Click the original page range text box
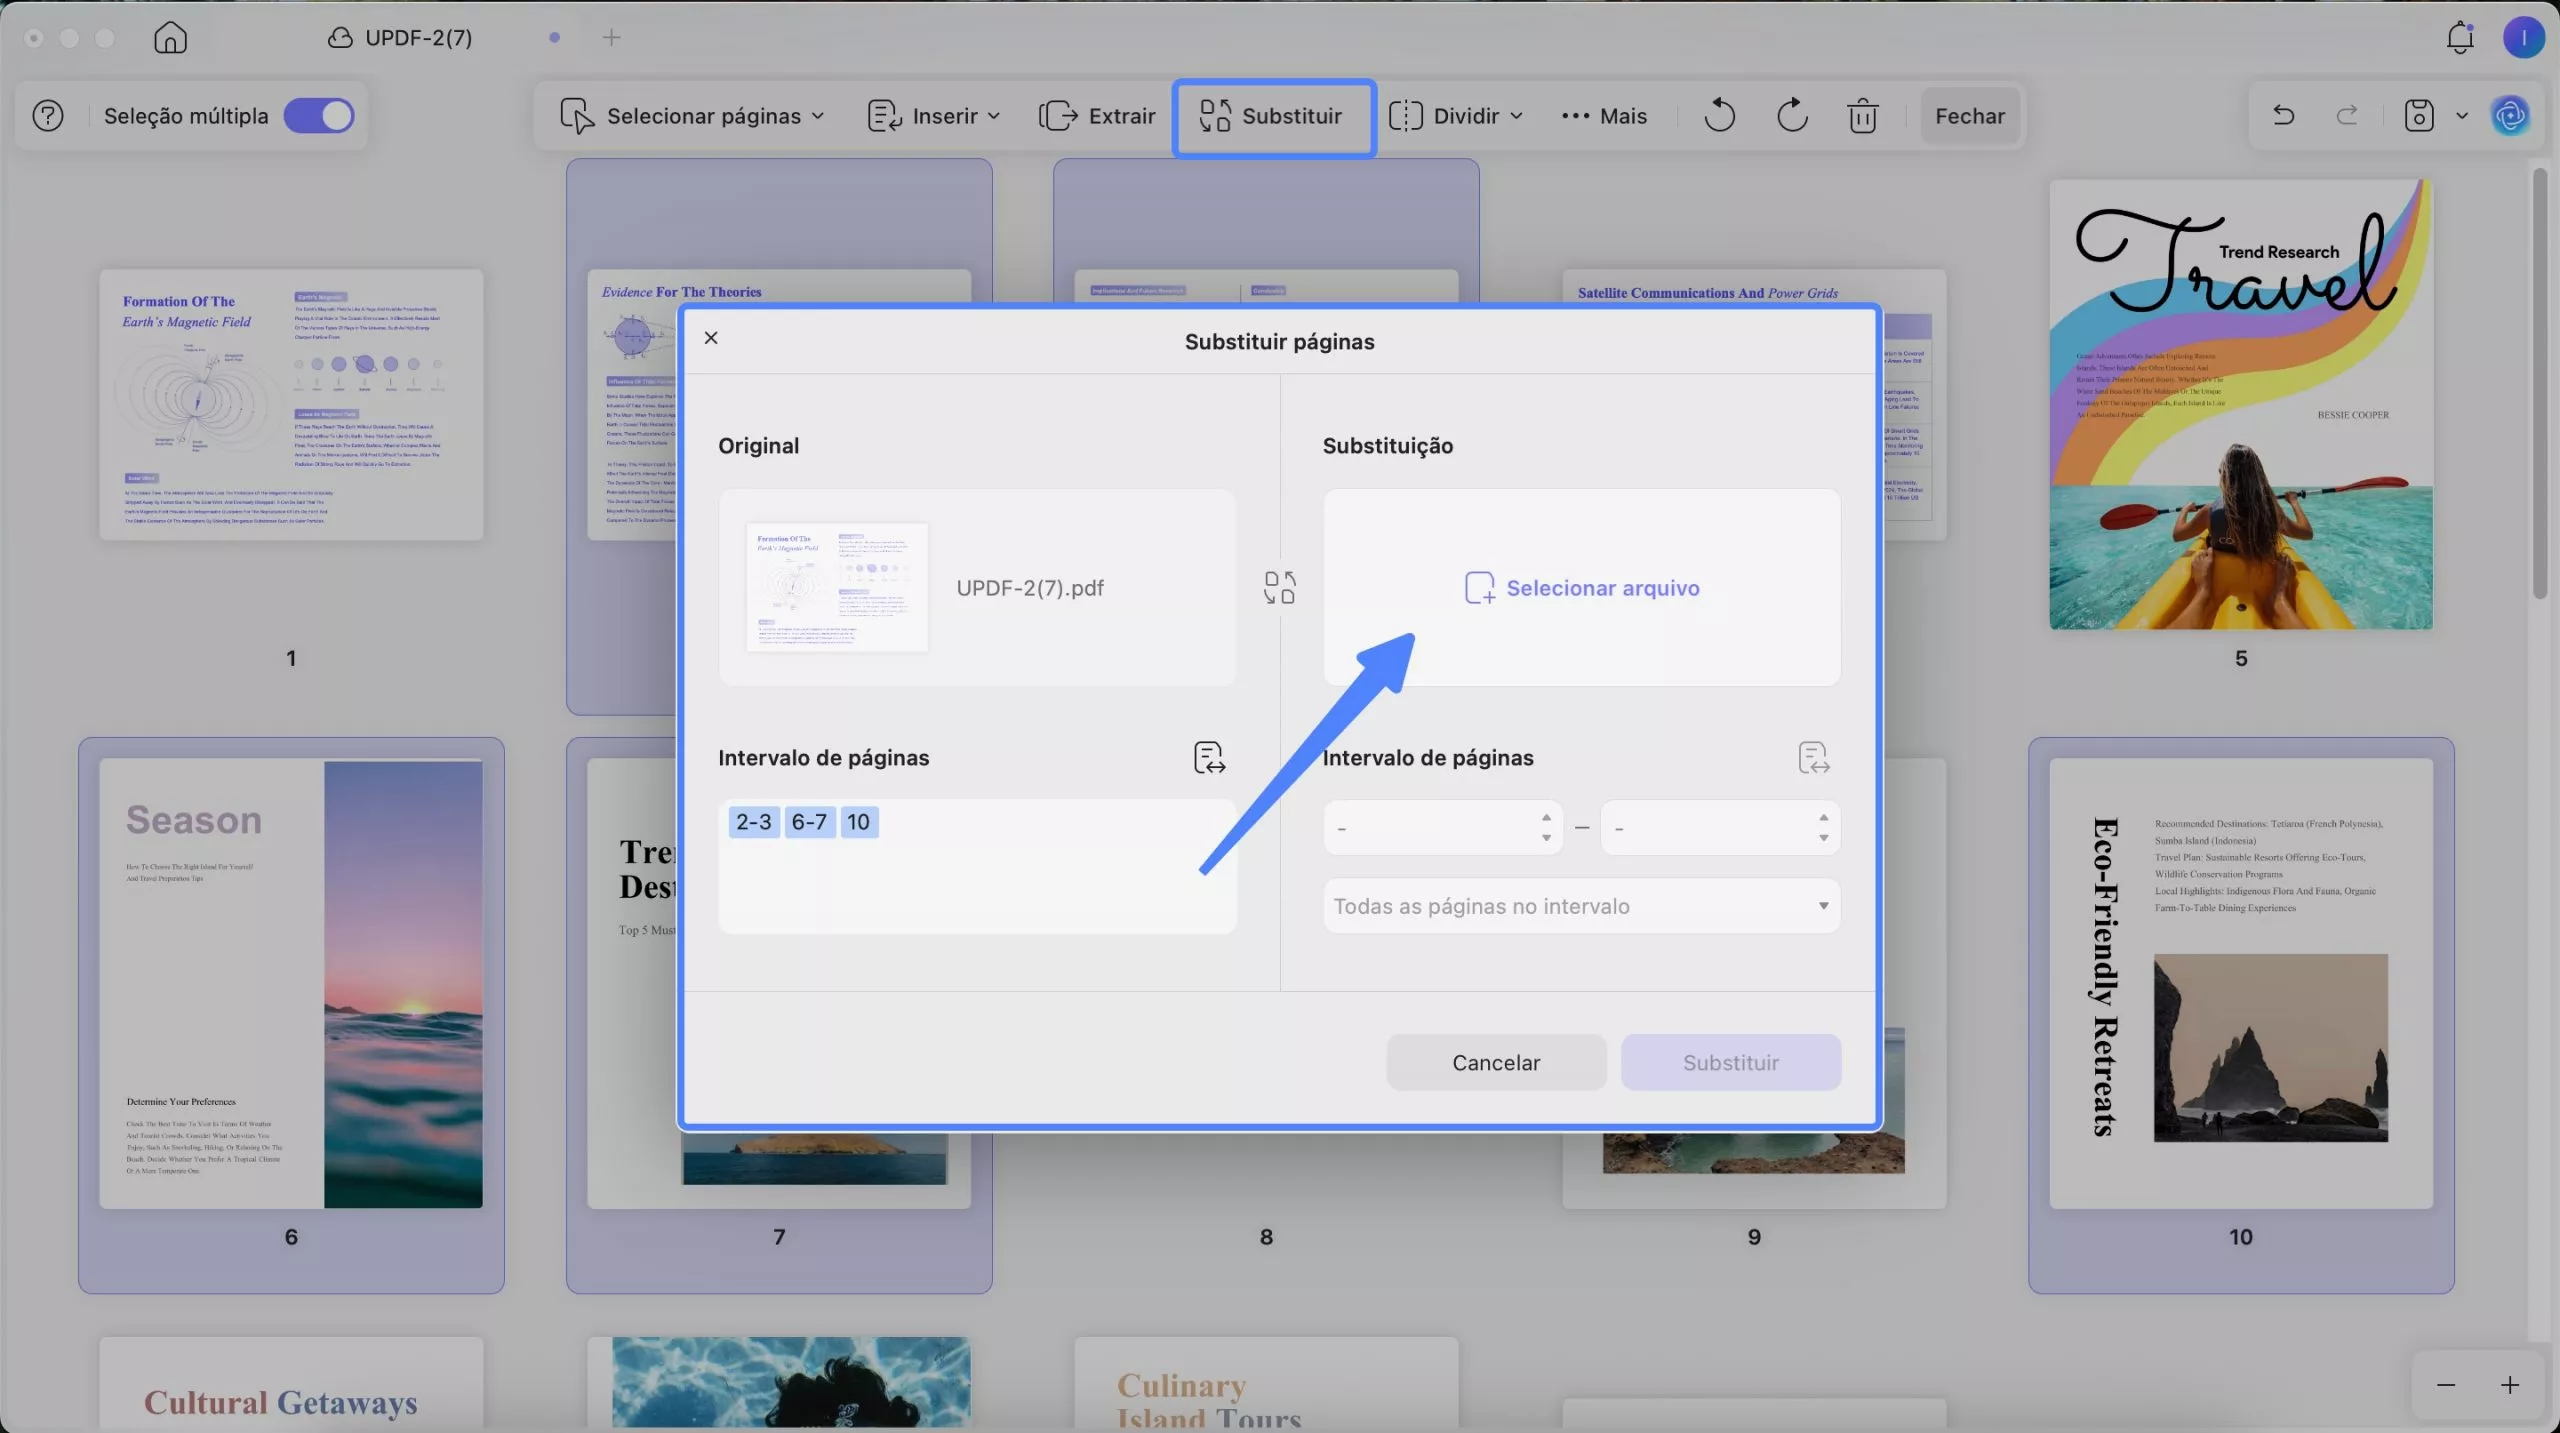 point(978,866)
